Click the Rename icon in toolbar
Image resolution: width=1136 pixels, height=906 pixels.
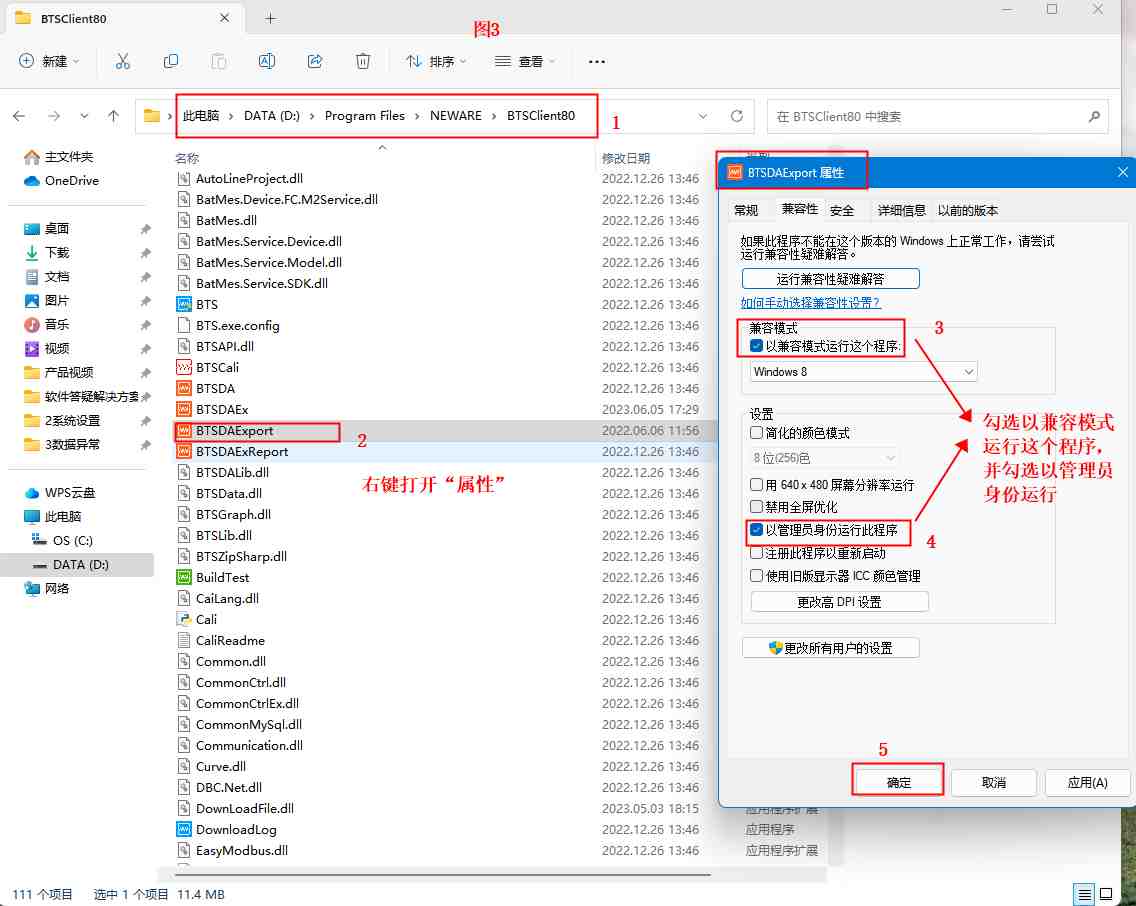[x=267, y=62]
